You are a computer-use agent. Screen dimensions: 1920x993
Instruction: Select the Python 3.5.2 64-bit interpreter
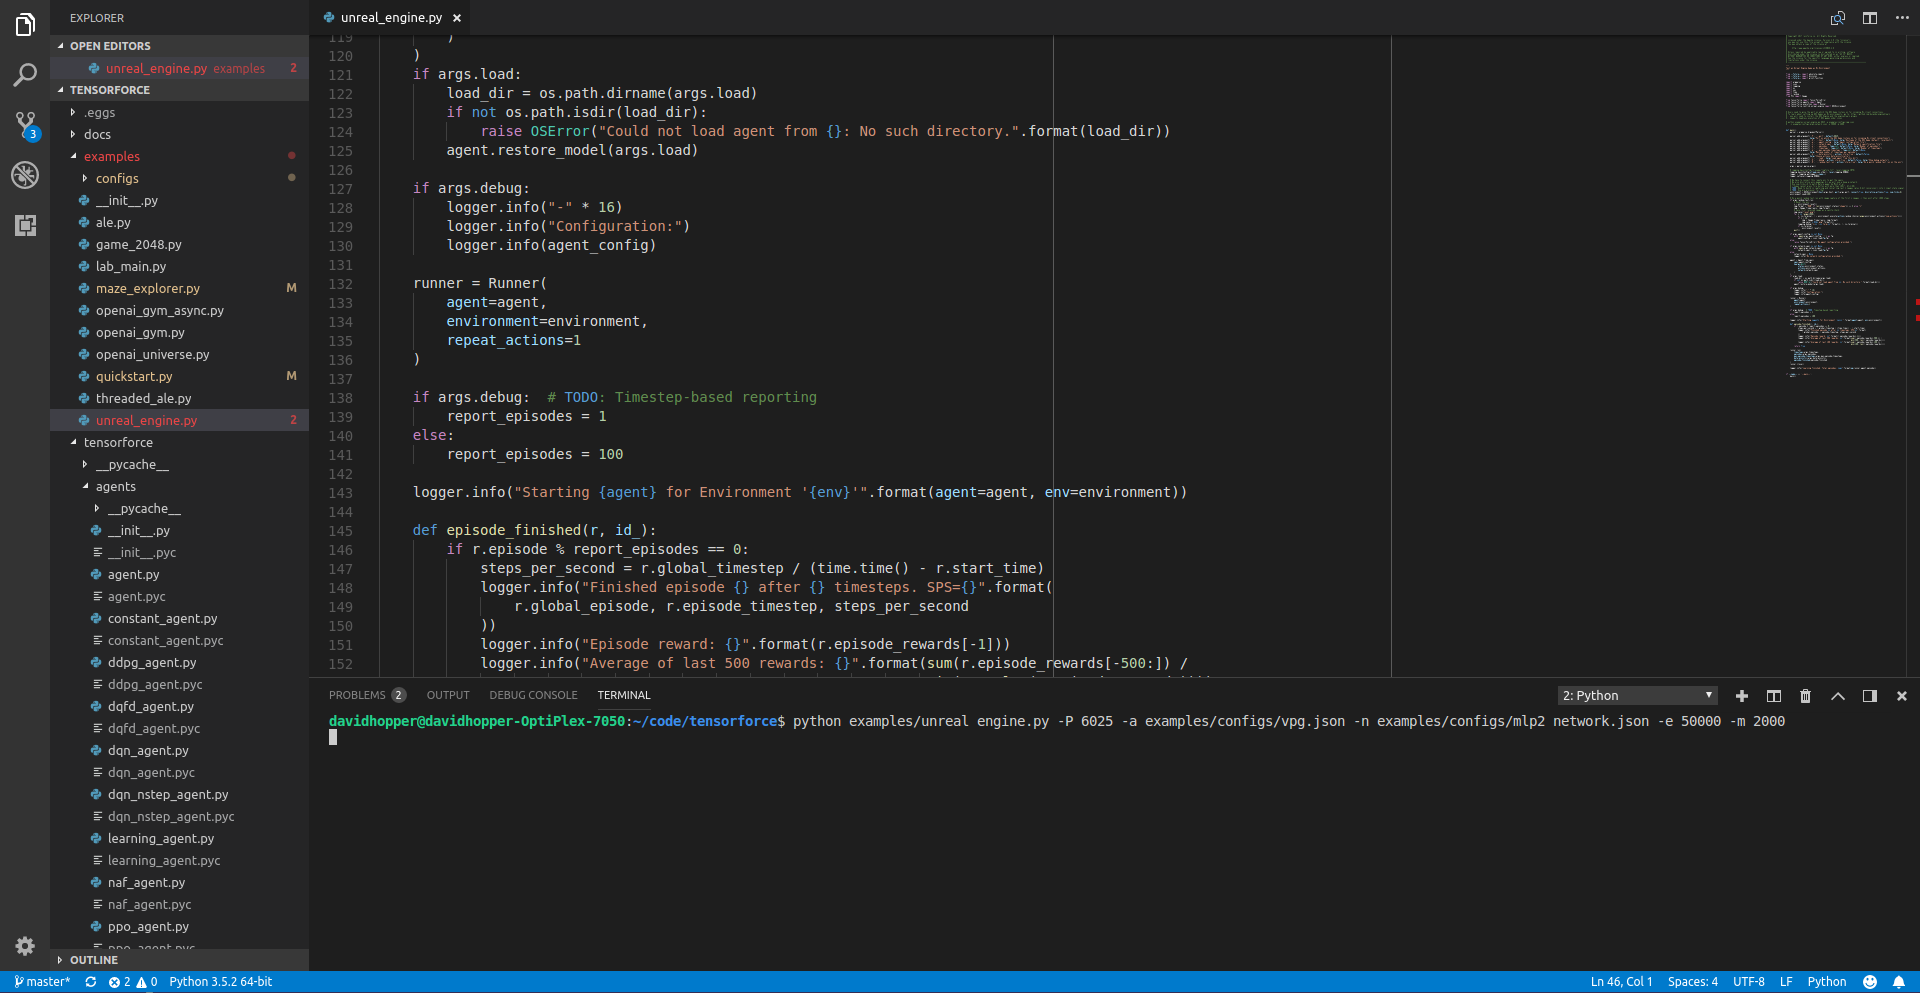[x=221, y=982]
